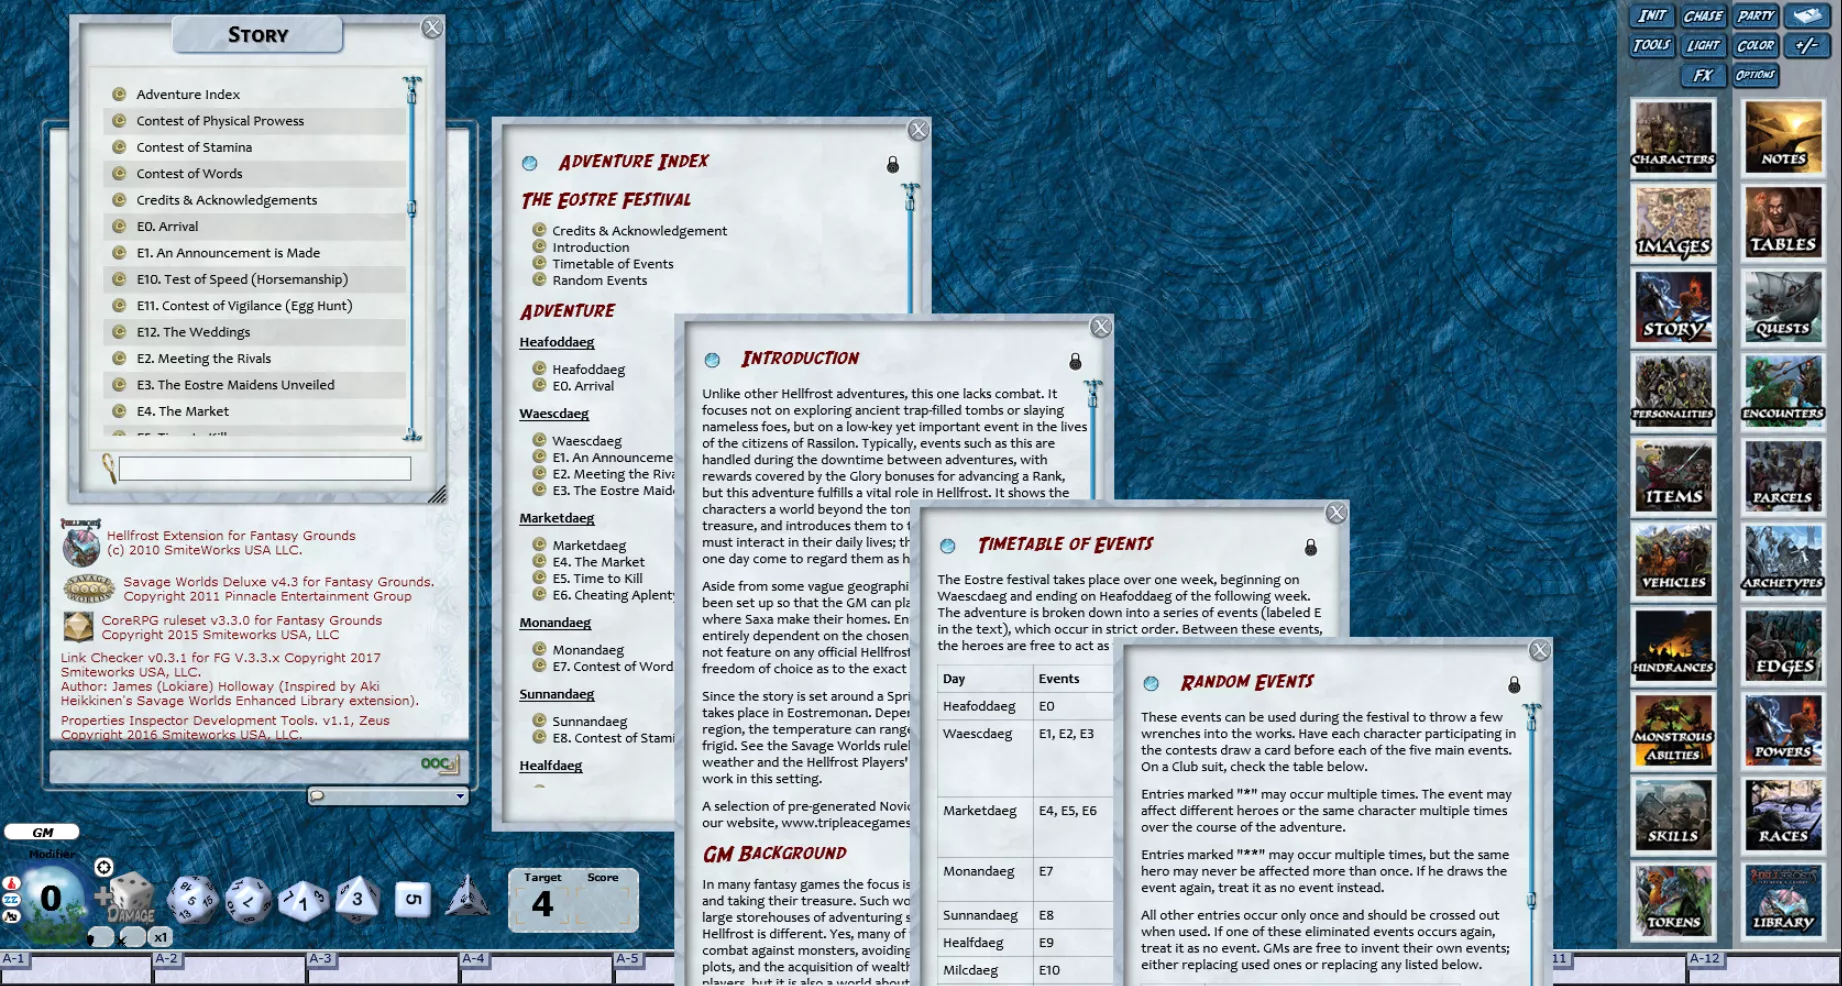Toggle the blue ZZ modifier button
The height and width of the screenshot is (986, 1842).
click(x=11, y=900)
